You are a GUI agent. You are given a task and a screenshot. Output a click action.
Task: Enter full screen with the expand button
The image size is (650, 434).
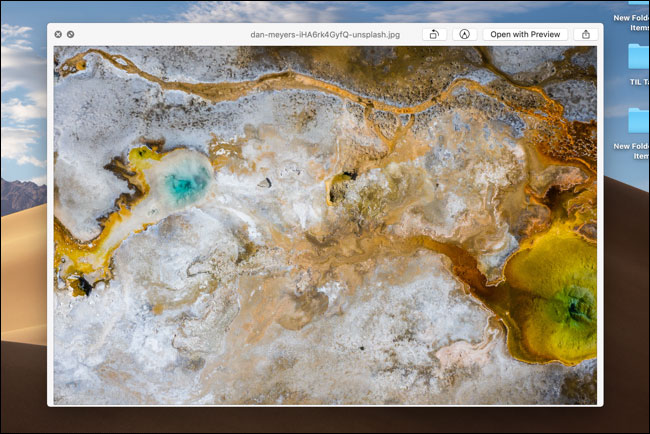[x=70, y=34]
